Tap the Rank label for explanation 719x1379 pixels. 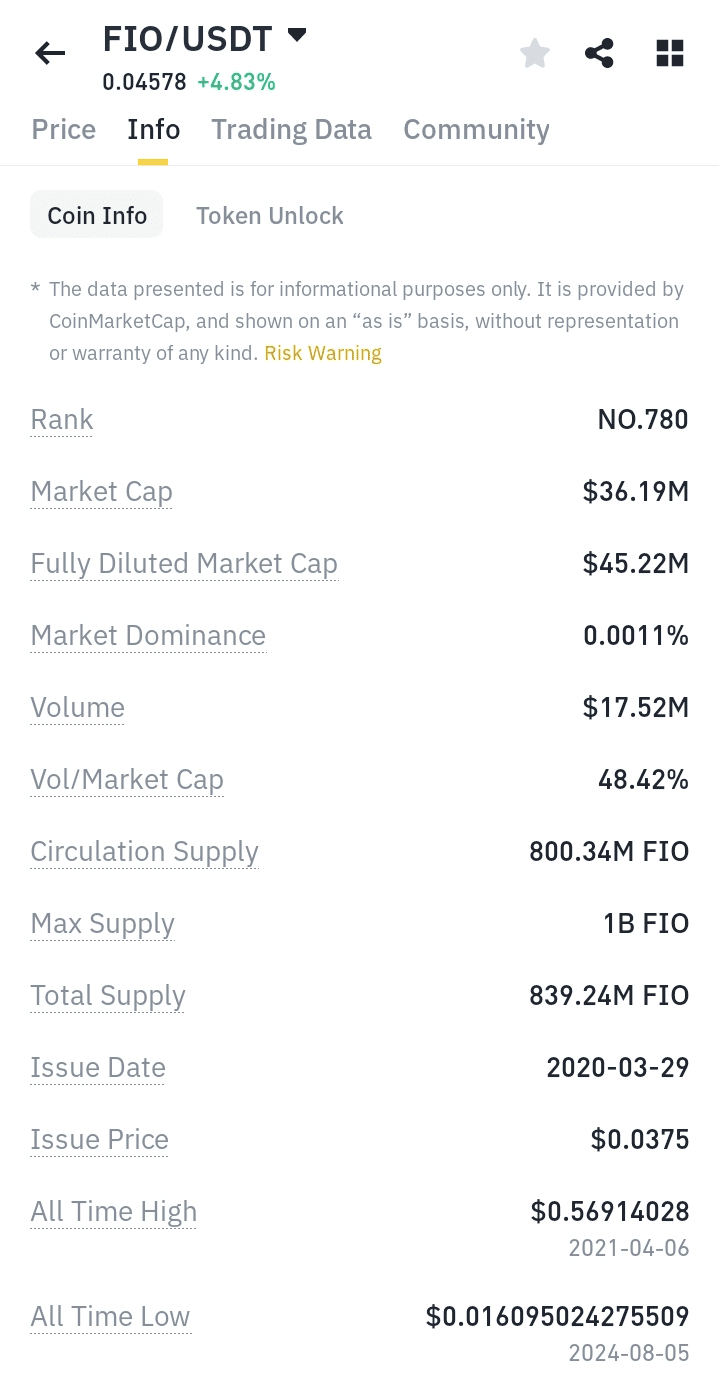pyautogui.click(x=62, y=420)
